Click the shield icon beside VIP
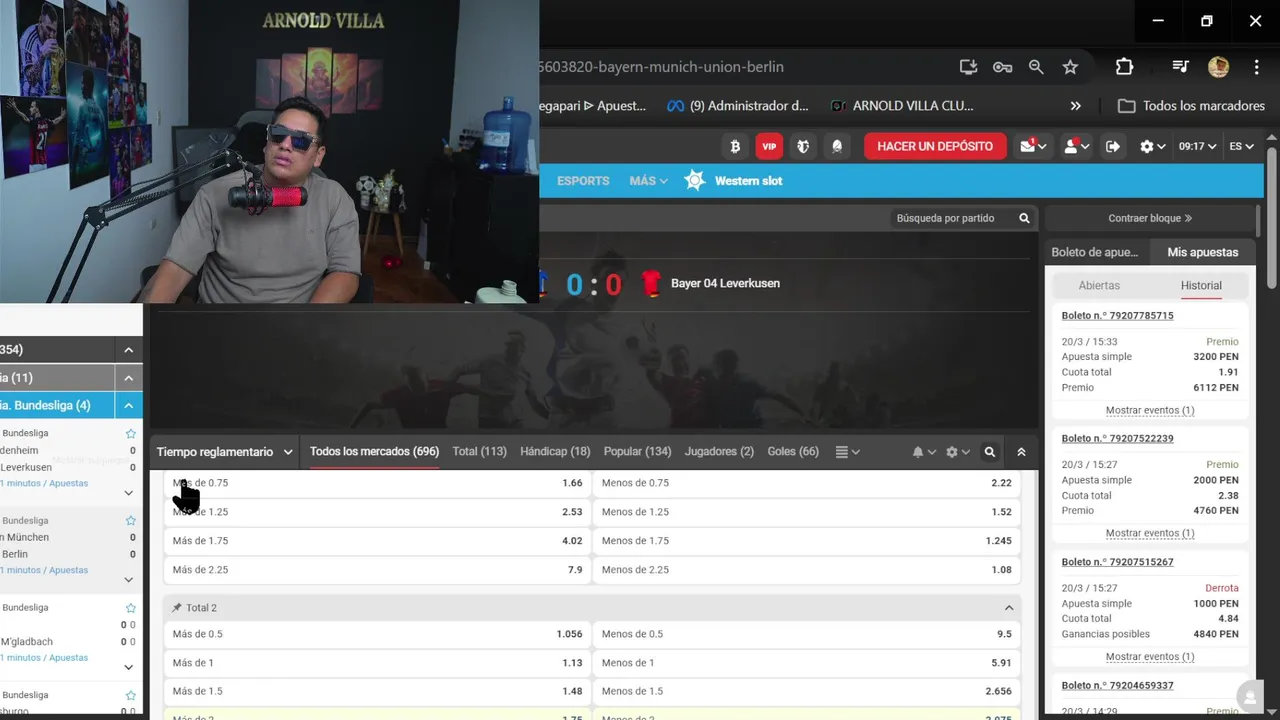 [x=803, y=146]
